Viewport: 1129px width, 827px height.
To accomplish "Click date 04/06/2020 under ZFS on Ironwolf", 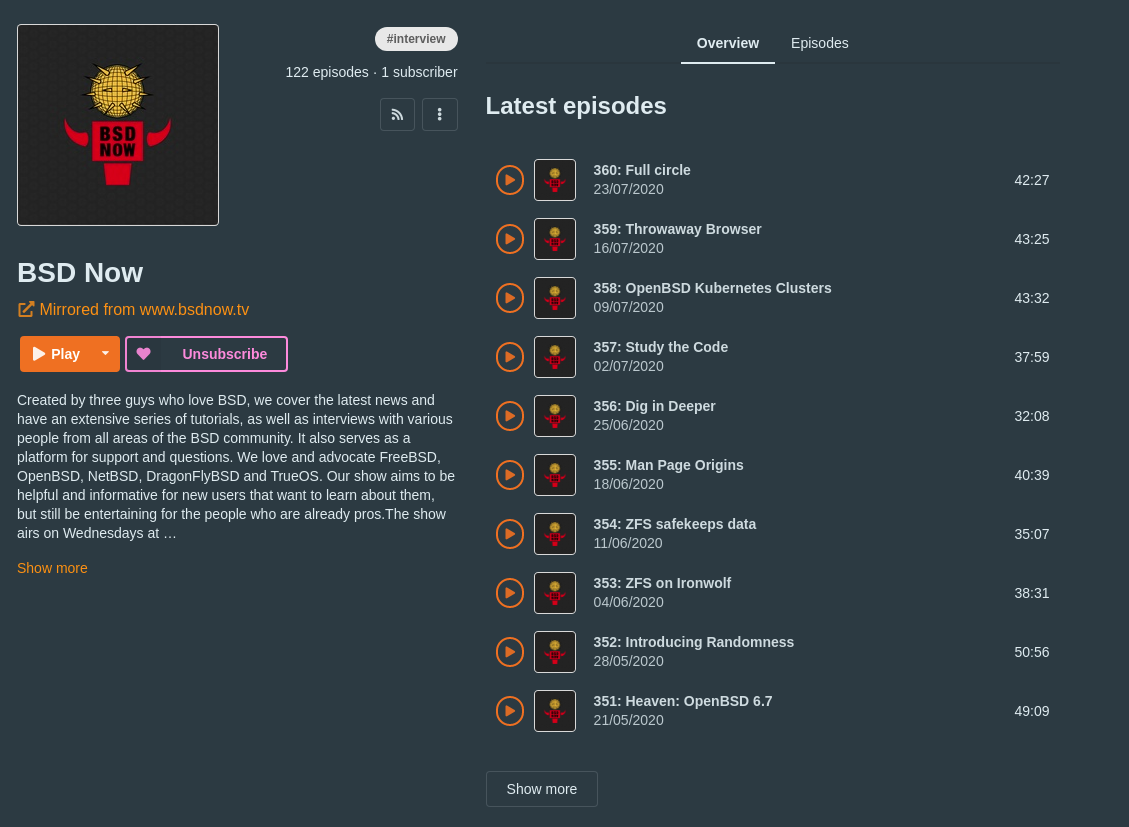I will tap(629, 602).
